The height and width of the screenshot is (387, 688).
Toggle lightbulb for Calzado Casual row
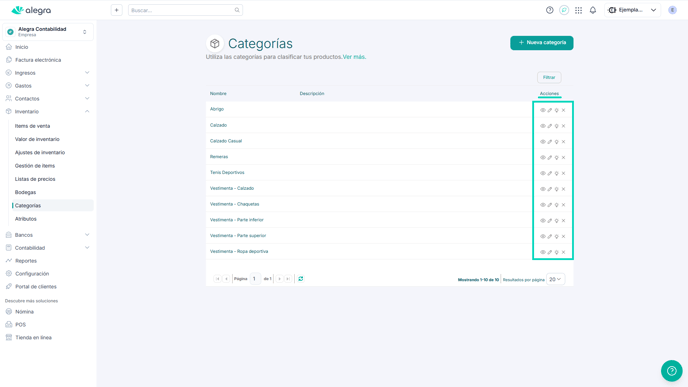click(556, 142)
